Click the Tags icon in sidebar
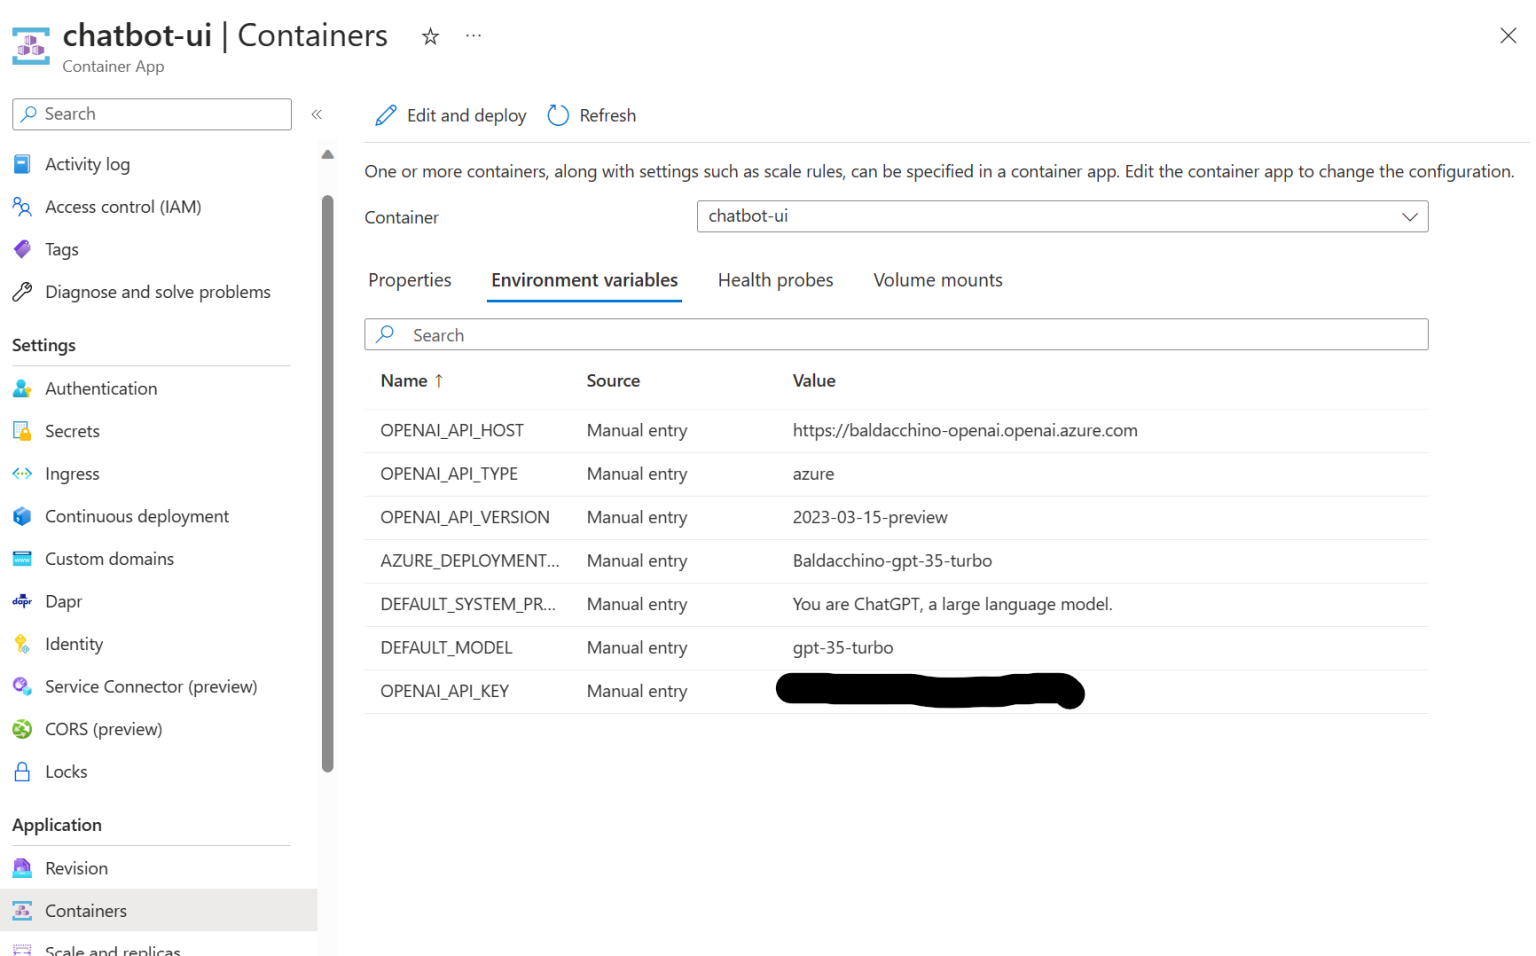Screen dimensions: 1536x956 [x=22, y=249]
